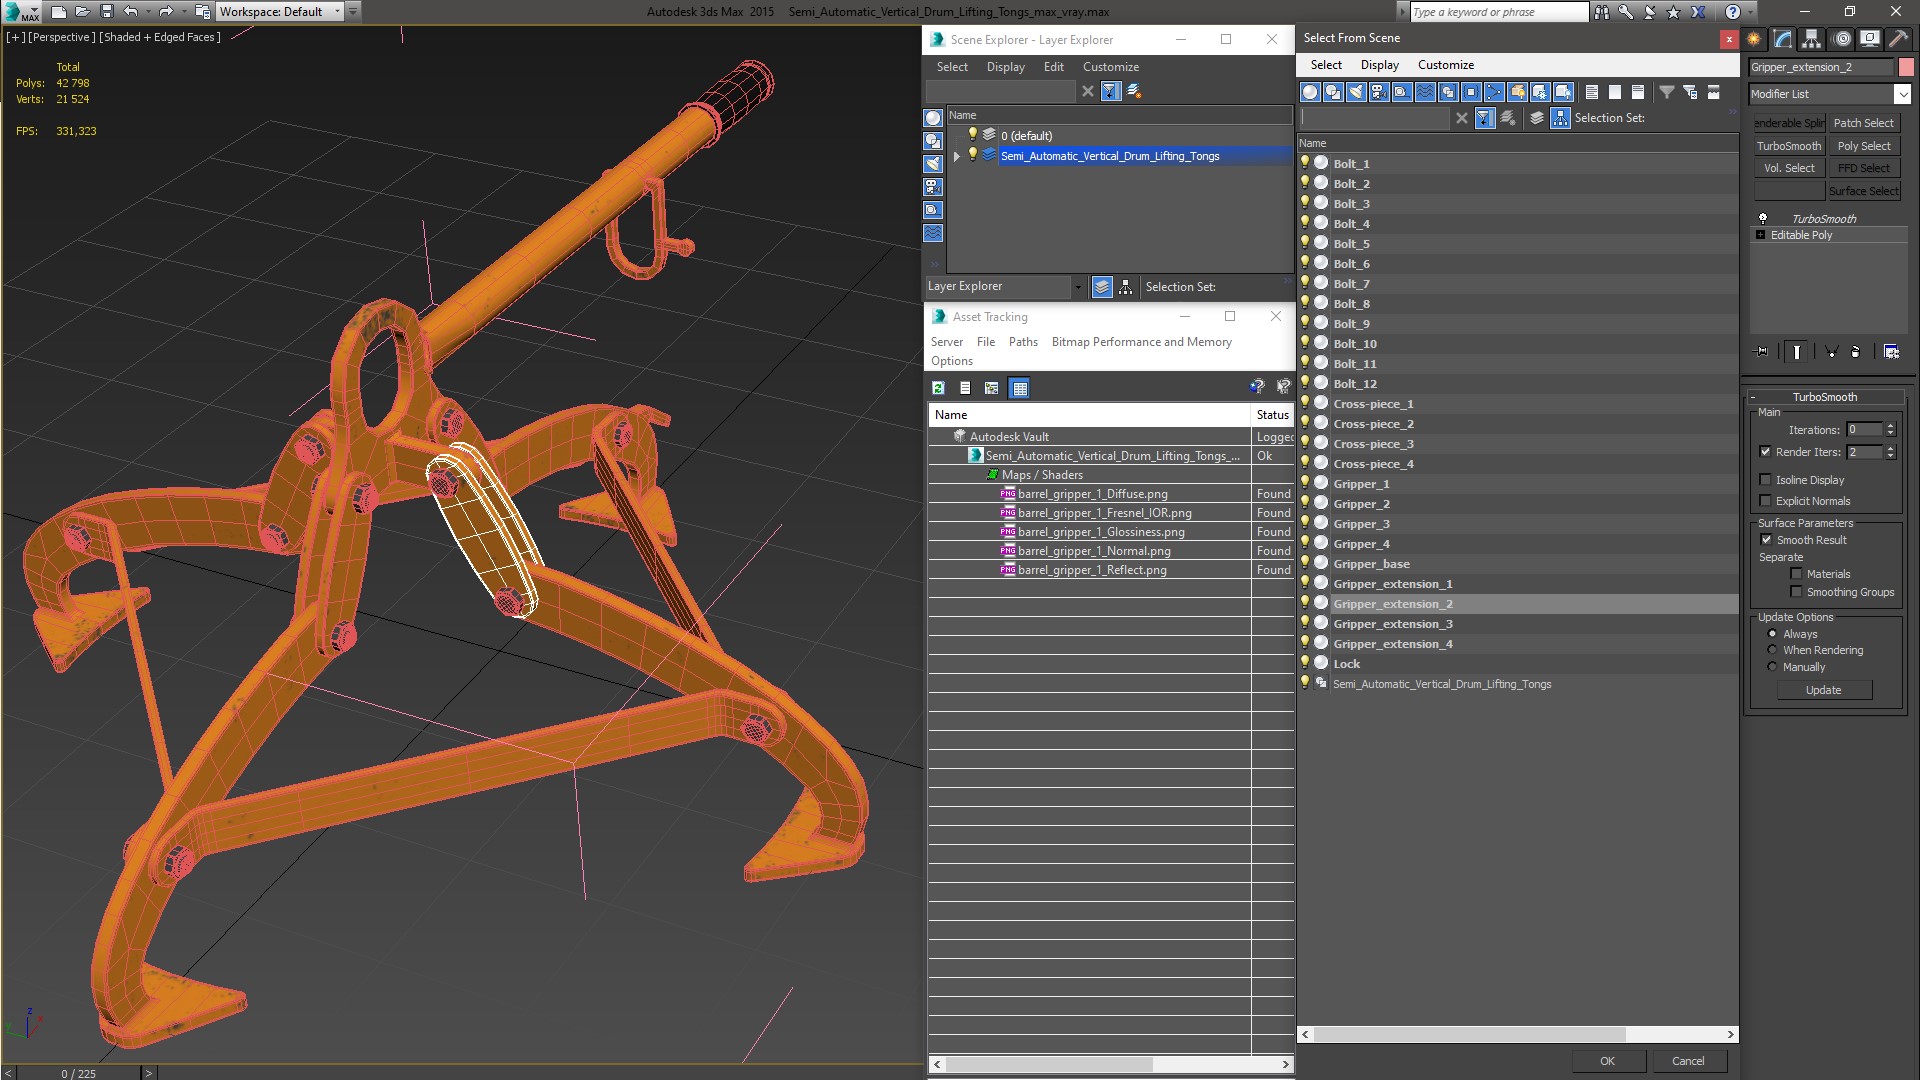Toggle Pin Stack icon below modifier stack

[1762, 352]
